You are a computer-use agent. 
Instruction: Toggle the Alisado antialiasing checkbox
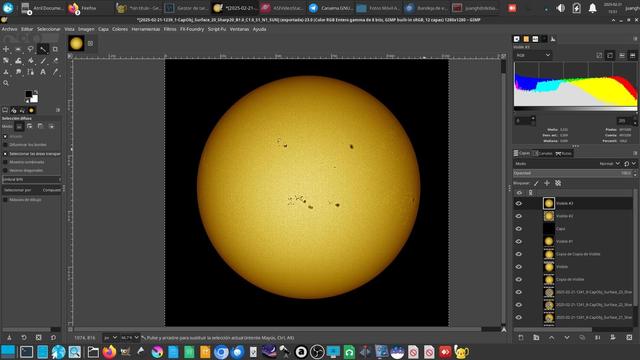tap(5, 136)
